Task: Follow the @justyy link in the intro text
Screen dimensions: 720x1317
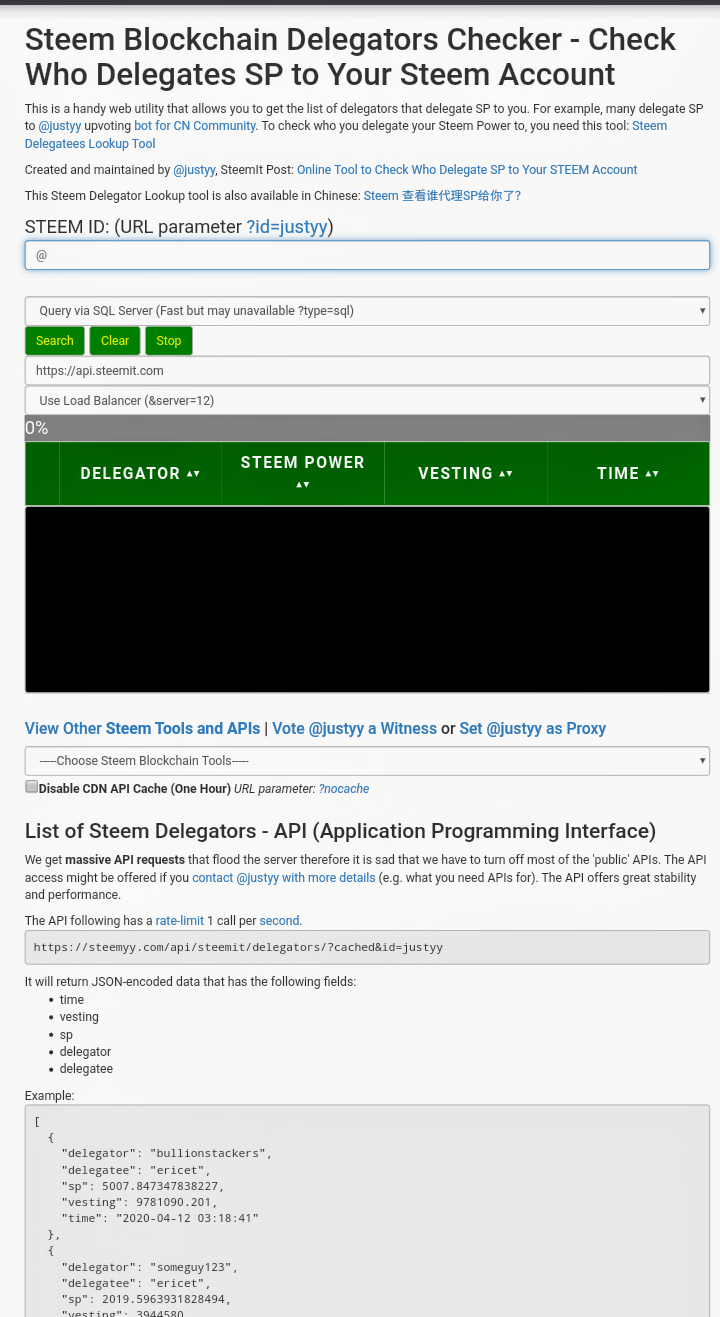Action: pyautogui.click(x=60, y=126)
